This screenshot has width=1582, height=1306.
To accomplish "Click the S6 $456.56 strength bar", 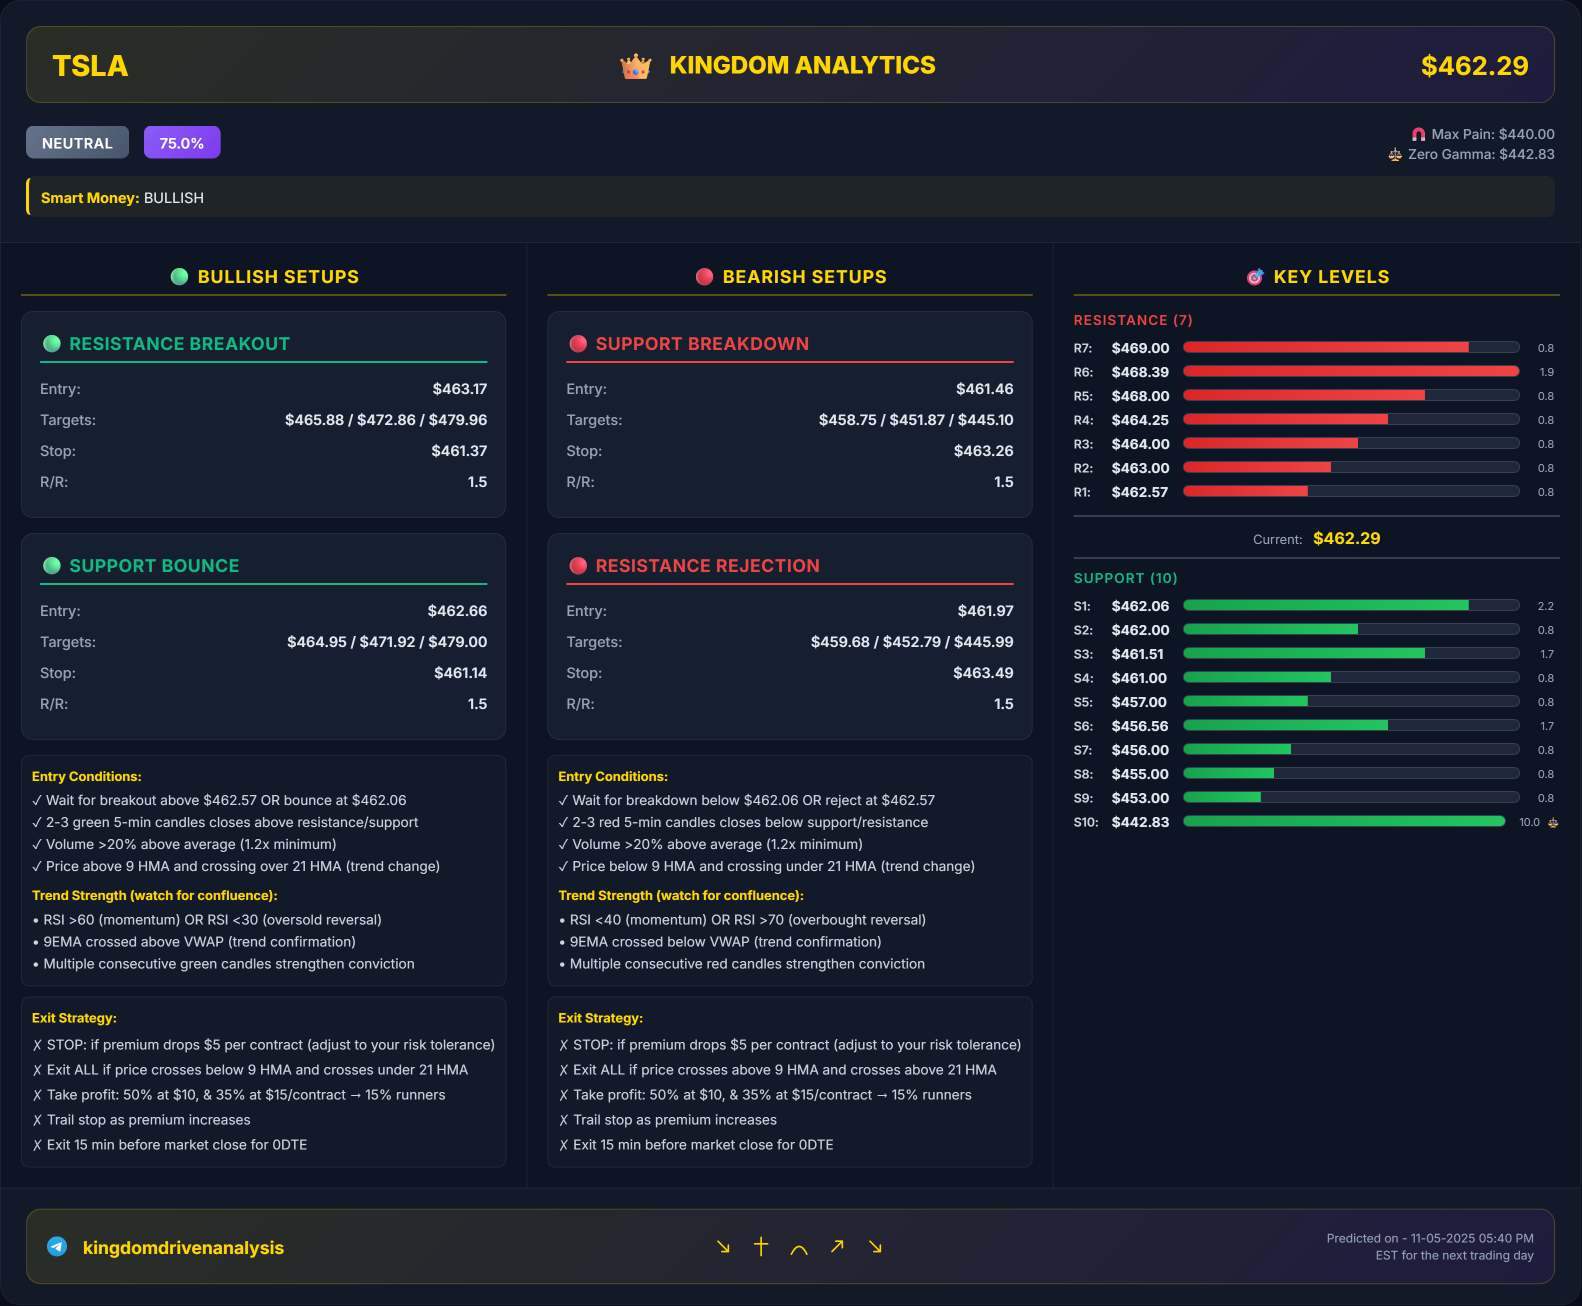I will point(1351,726).
